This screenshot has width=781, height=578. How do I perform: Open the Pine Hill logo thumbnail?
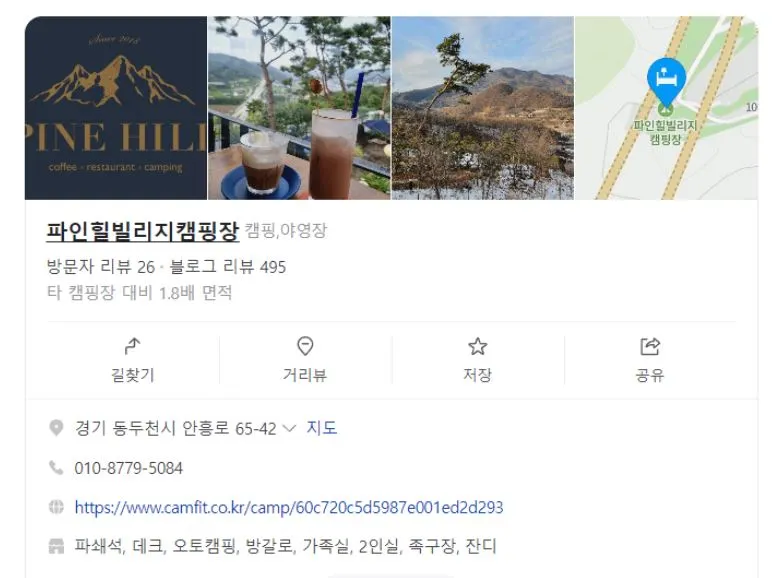coord(116,108)
